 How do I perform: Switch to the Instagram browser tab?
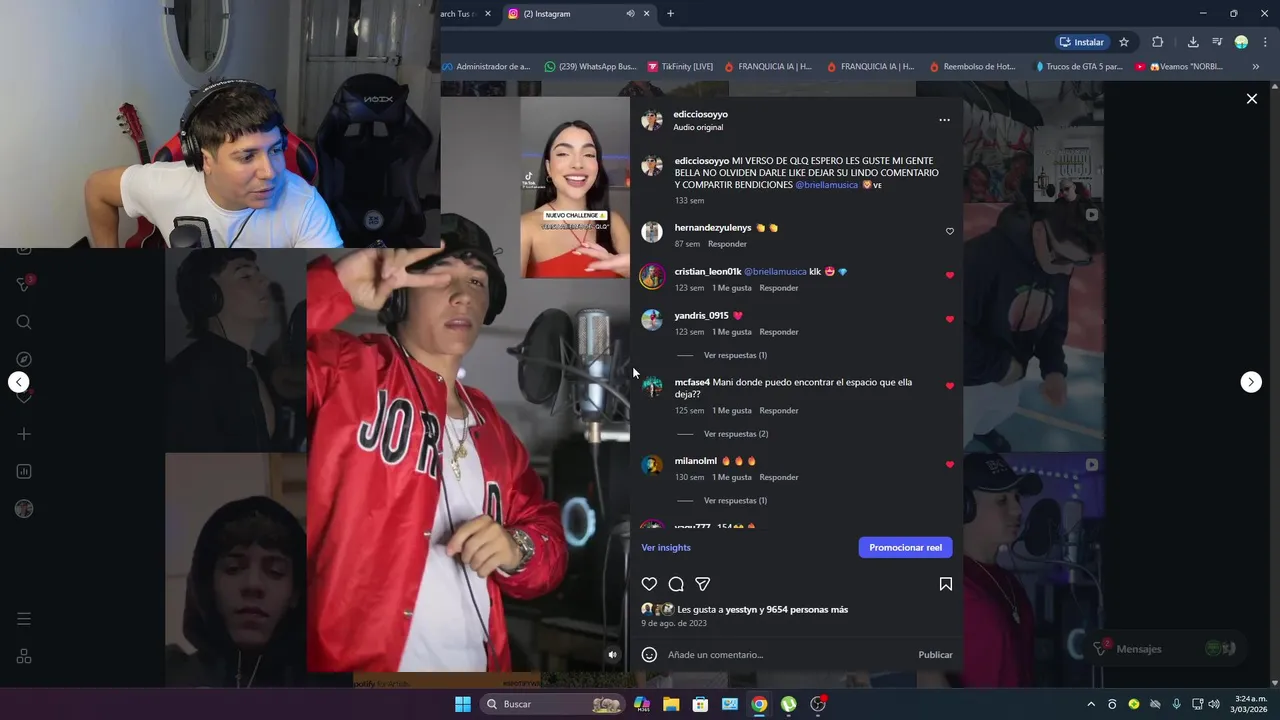click(565, 14)
